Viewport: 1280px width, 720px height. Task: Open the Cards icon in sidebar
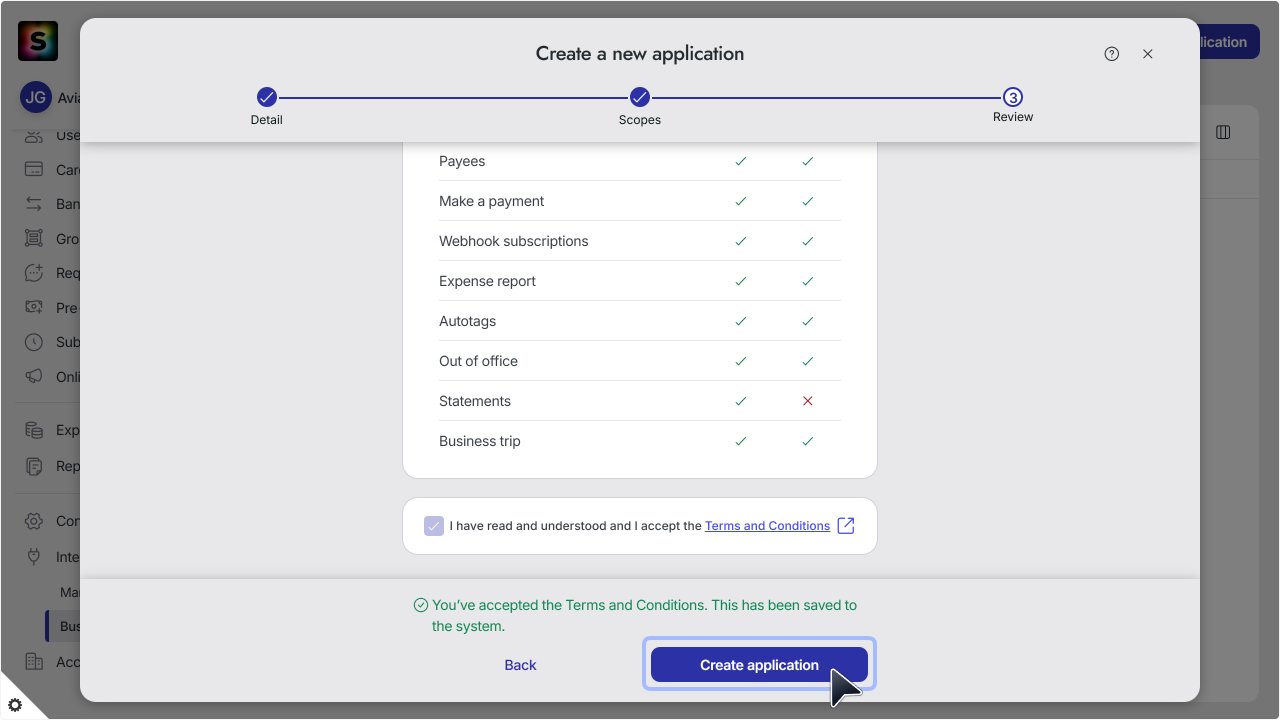tap(34, 169)
